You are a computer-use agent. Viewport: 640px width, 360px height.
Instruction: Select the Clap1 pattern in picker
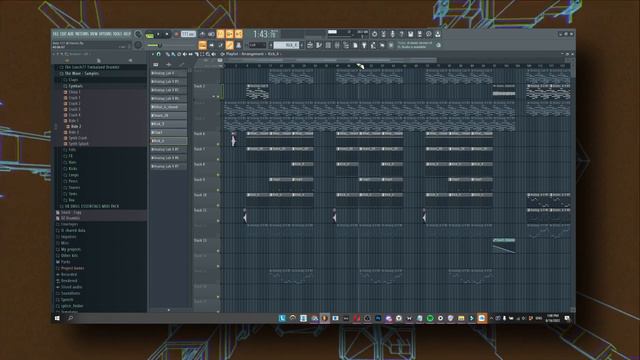click(169, 132)
